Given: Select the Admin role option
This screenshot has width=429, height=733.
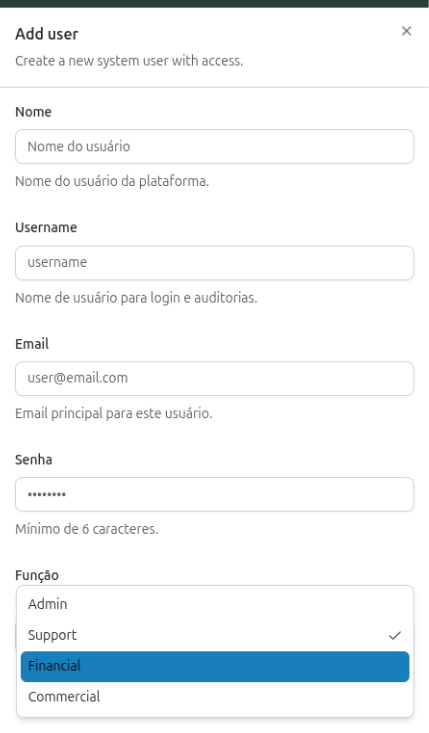Looking at the screenshot, I should tap(215, 604).
